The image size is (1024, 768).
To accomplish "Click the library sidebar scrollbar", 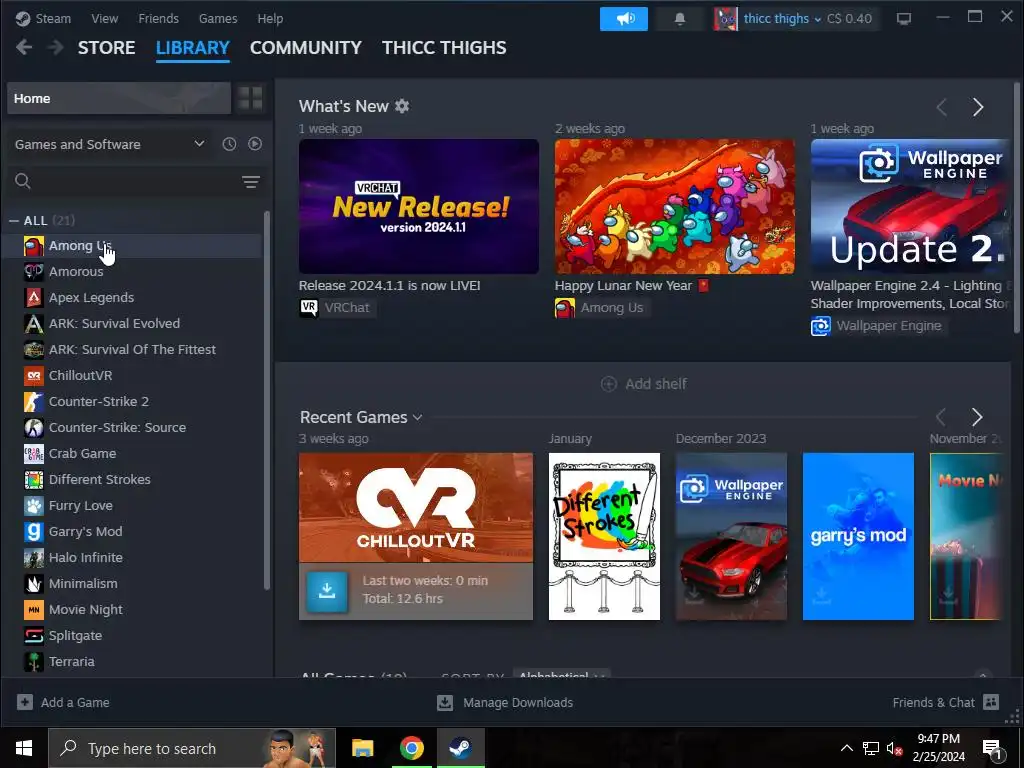I will click(x=266, y=400).
